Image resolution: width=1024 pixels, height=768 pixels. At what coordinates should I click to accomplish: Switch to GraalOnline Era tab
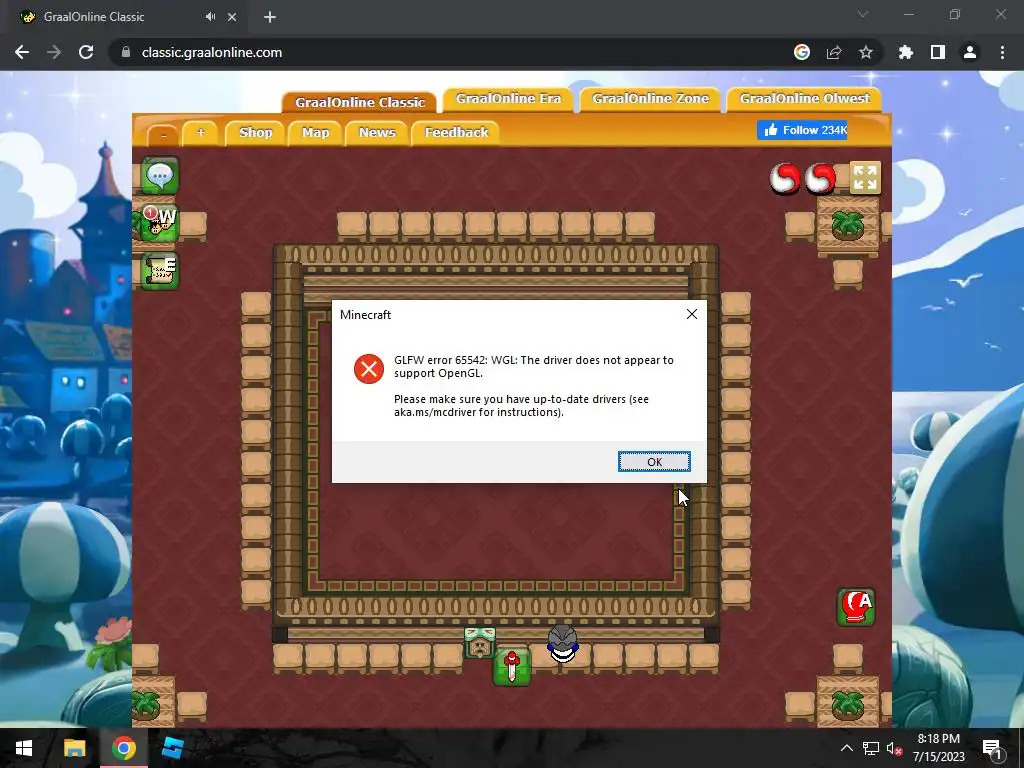pos(508,99)
